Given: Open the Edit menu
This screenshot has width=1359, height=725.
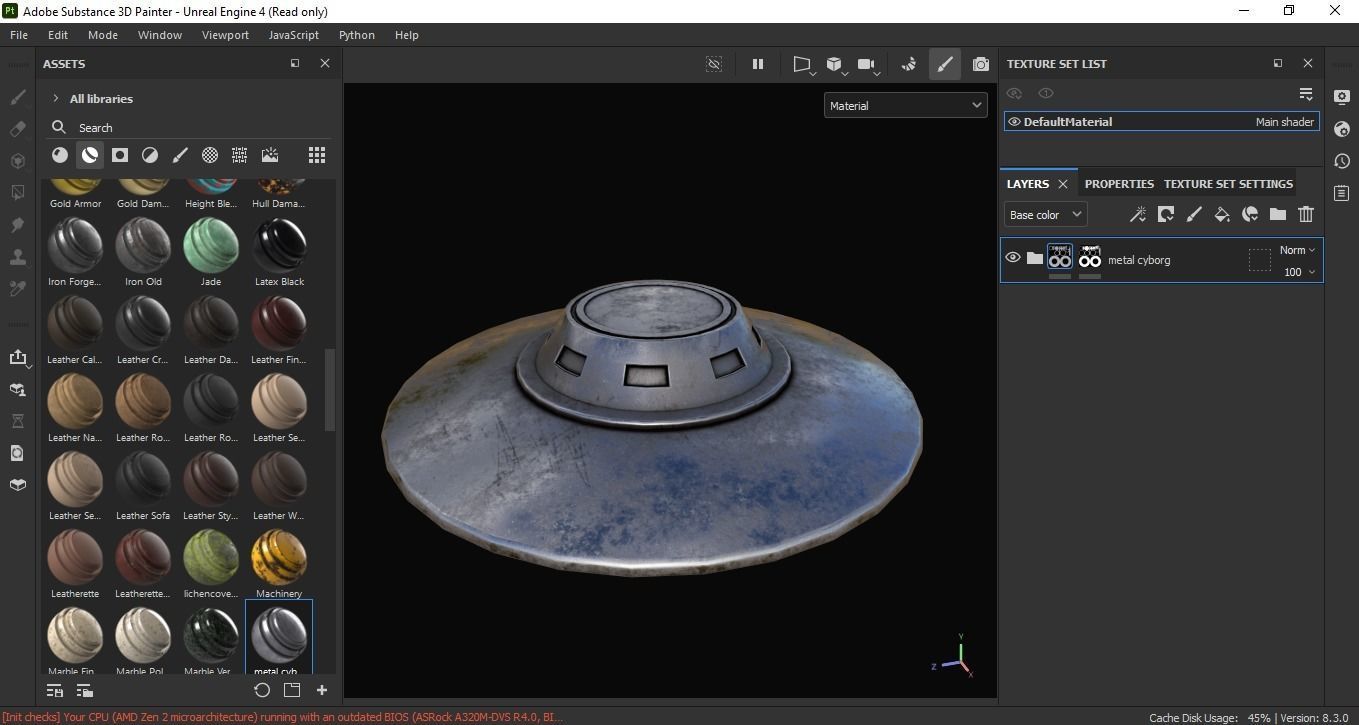Looking at the screenshot, I should 58,34.
